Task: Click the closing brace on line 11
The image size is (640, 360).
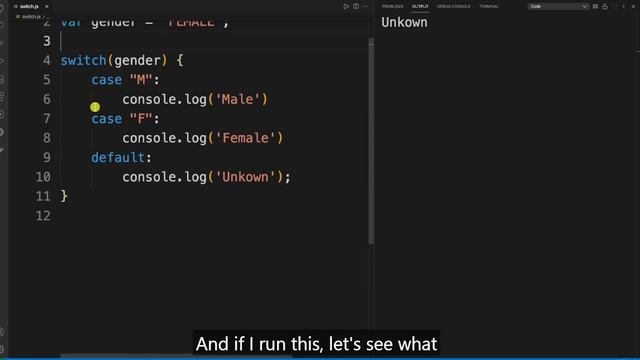Action: point(64,196)
